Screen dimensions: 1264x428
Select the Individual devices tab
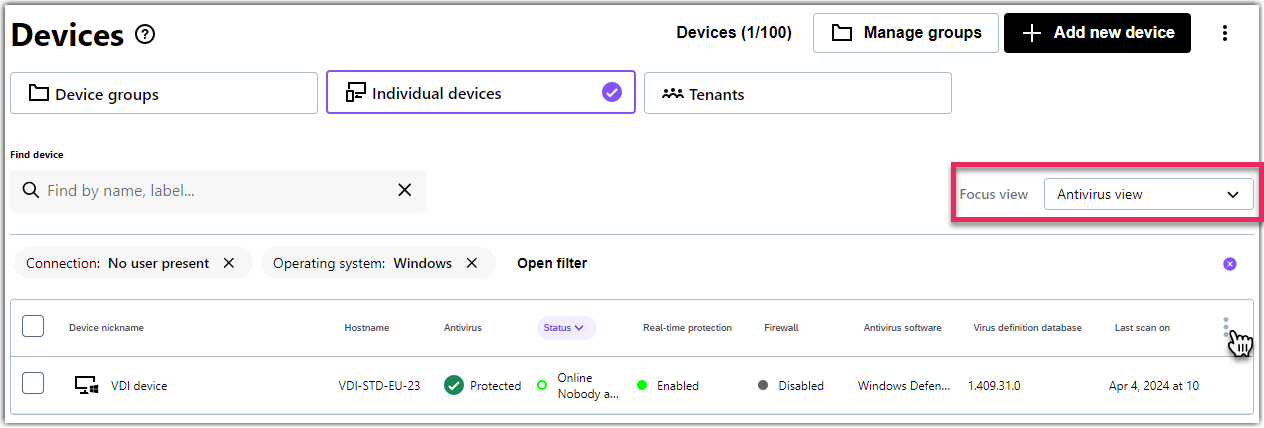tap(481, 92)
